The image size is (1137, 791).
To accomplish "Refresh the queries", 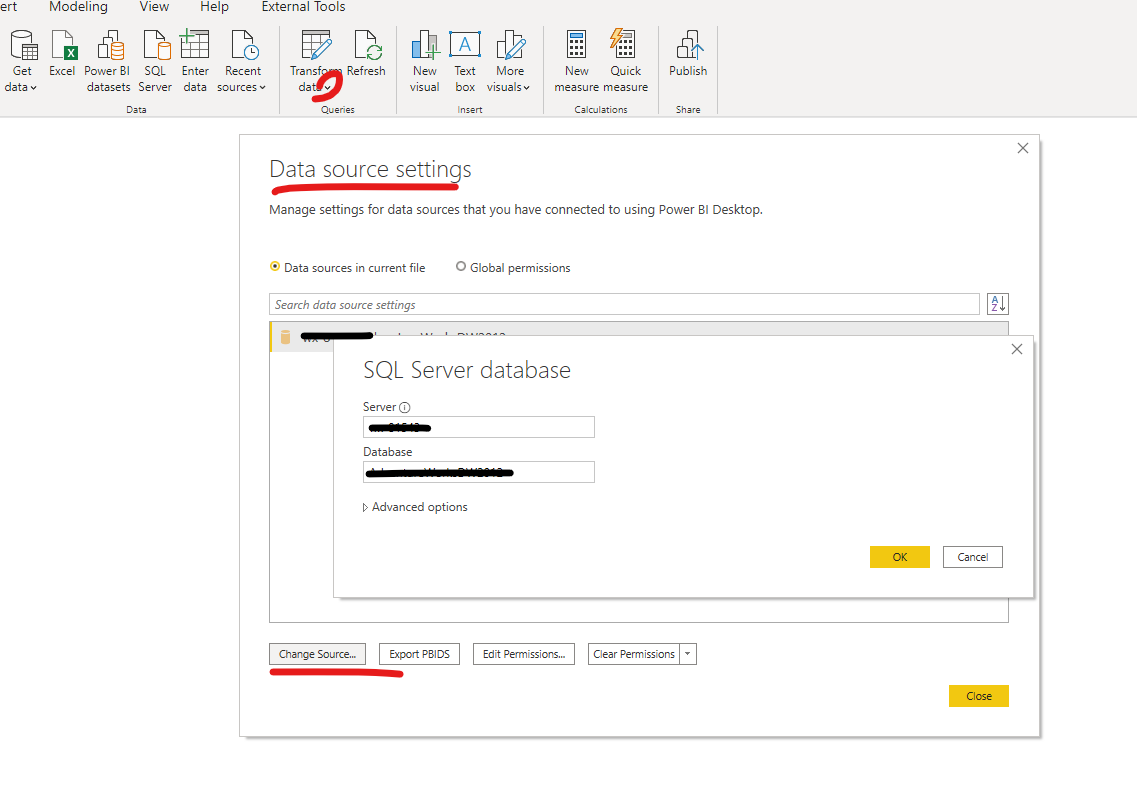I will pos(366,53).
